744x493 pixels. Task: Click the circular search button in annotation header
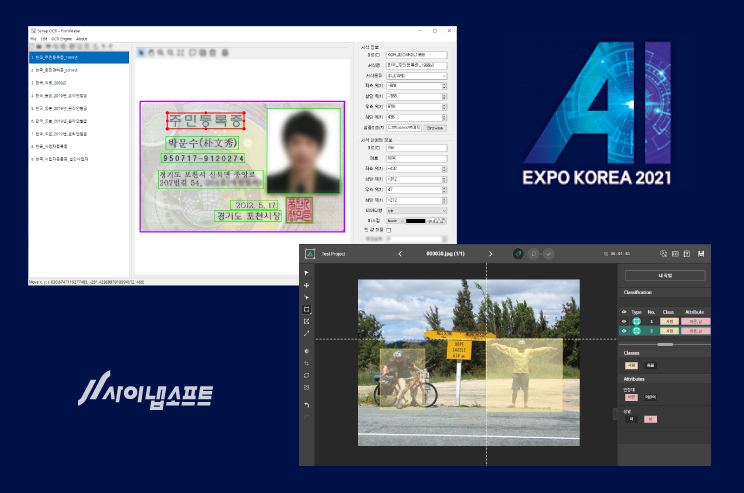[x=533, y=254]
